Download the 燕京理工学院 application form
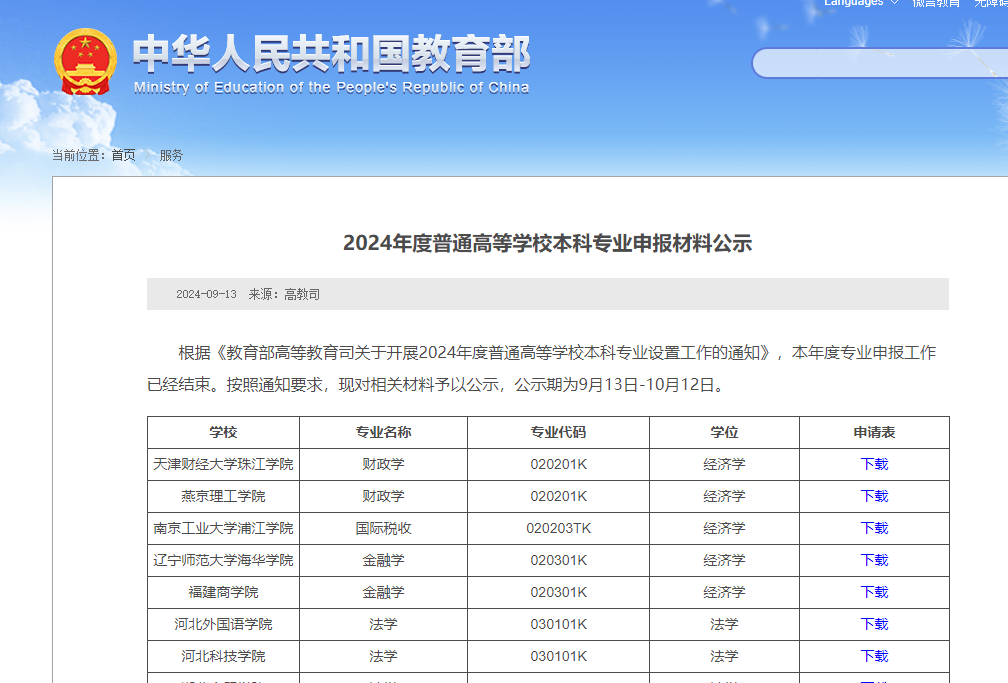Image resolution: width=1008 pixels, height=683 pixels. 874,496
